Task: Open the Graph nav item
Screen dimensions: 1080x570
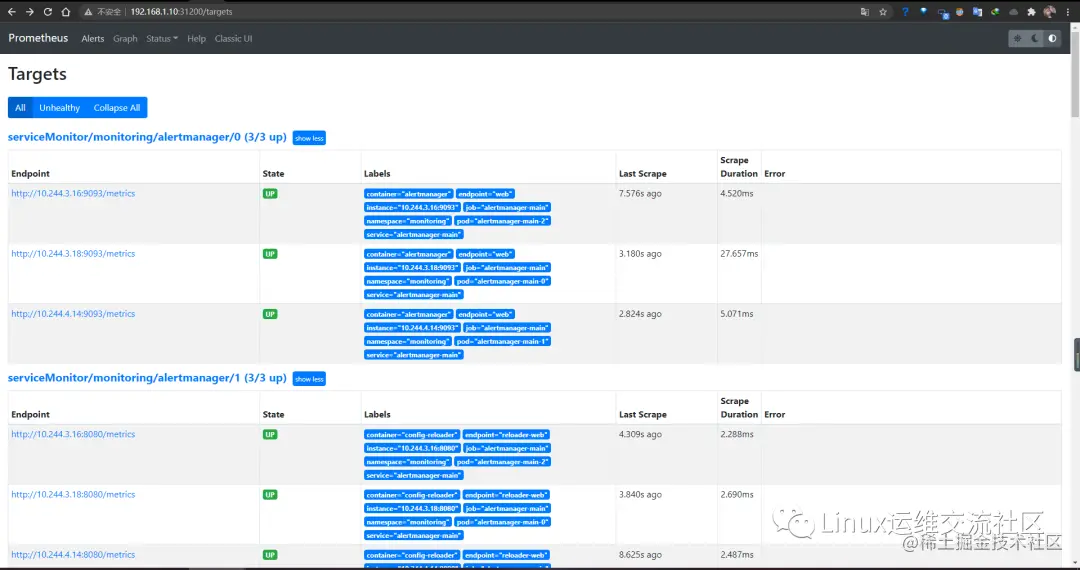Action: click(125, 39)
